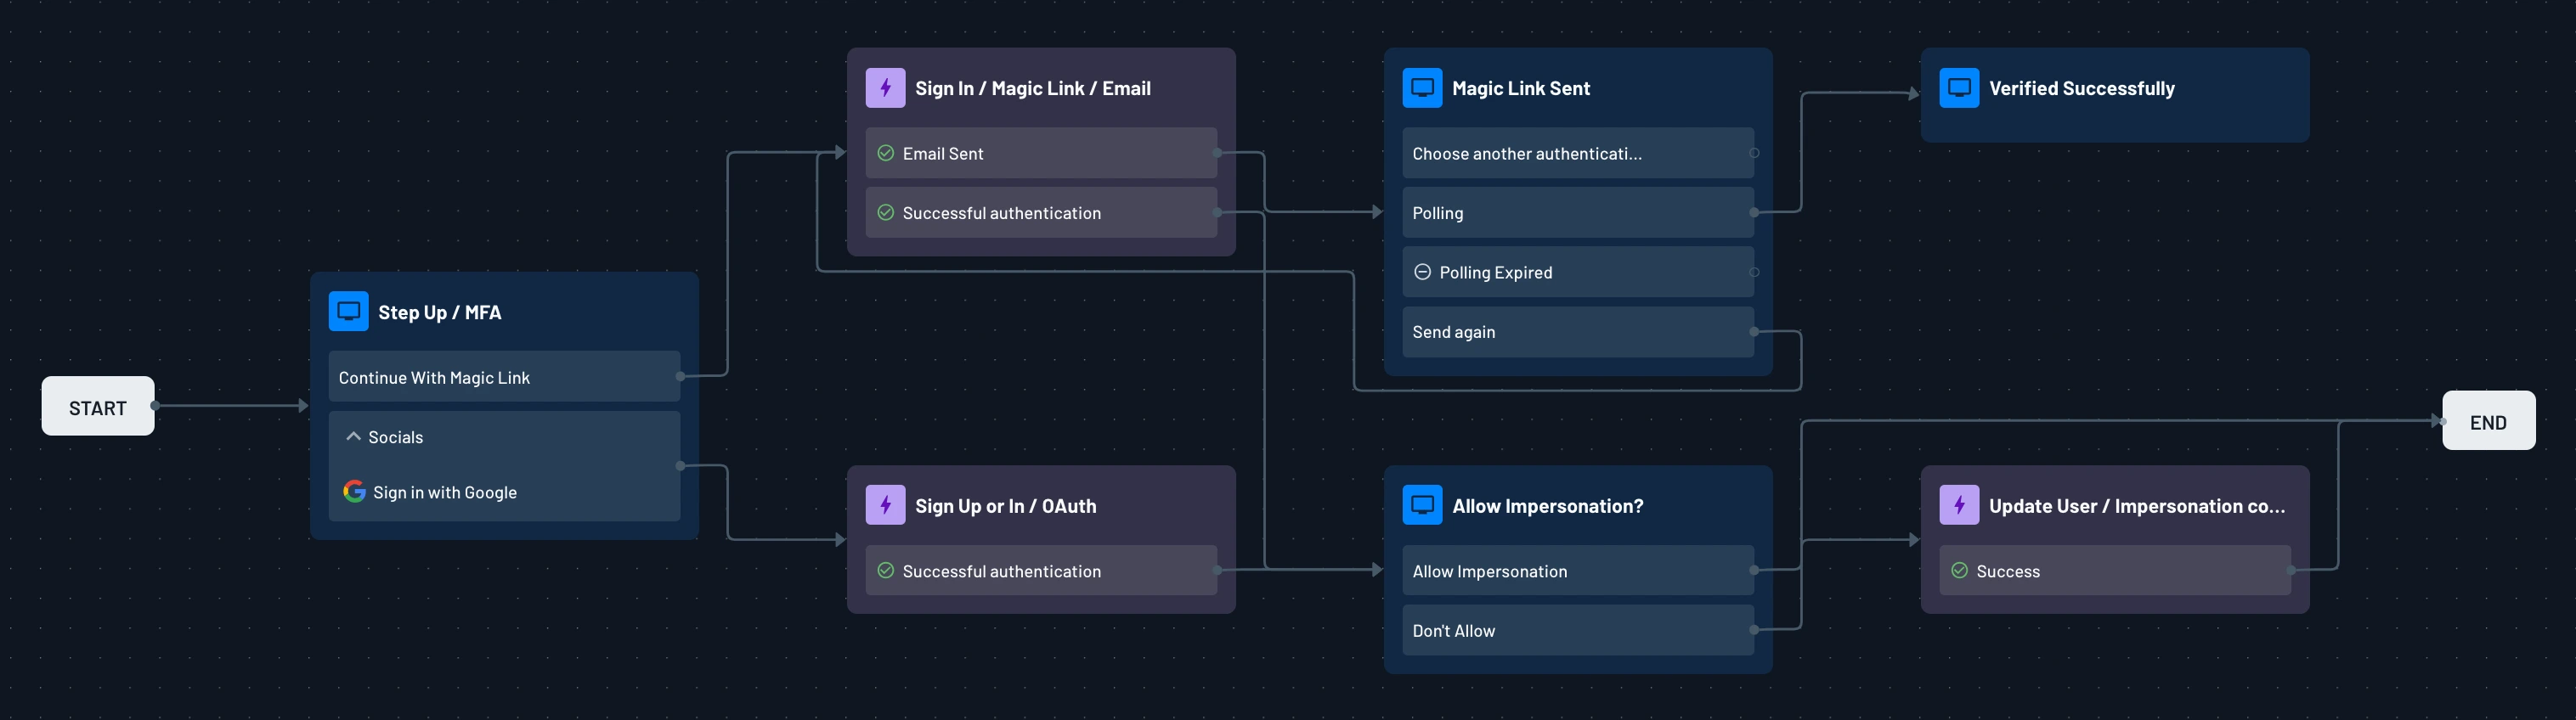The height and width of the screenshot is (720, 2576).
Task: Collapse the Socials section
Action: [x=353, y=436]
